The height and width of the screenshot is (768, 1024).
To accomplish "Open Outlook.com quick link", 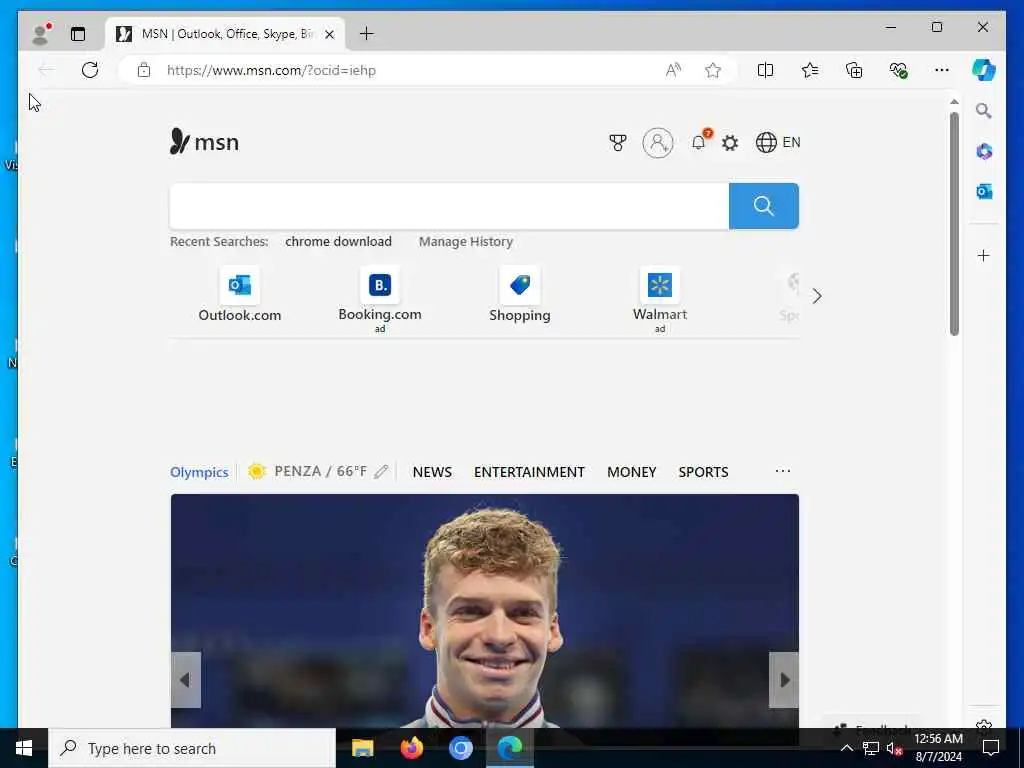I will click(x=240, y=295).
